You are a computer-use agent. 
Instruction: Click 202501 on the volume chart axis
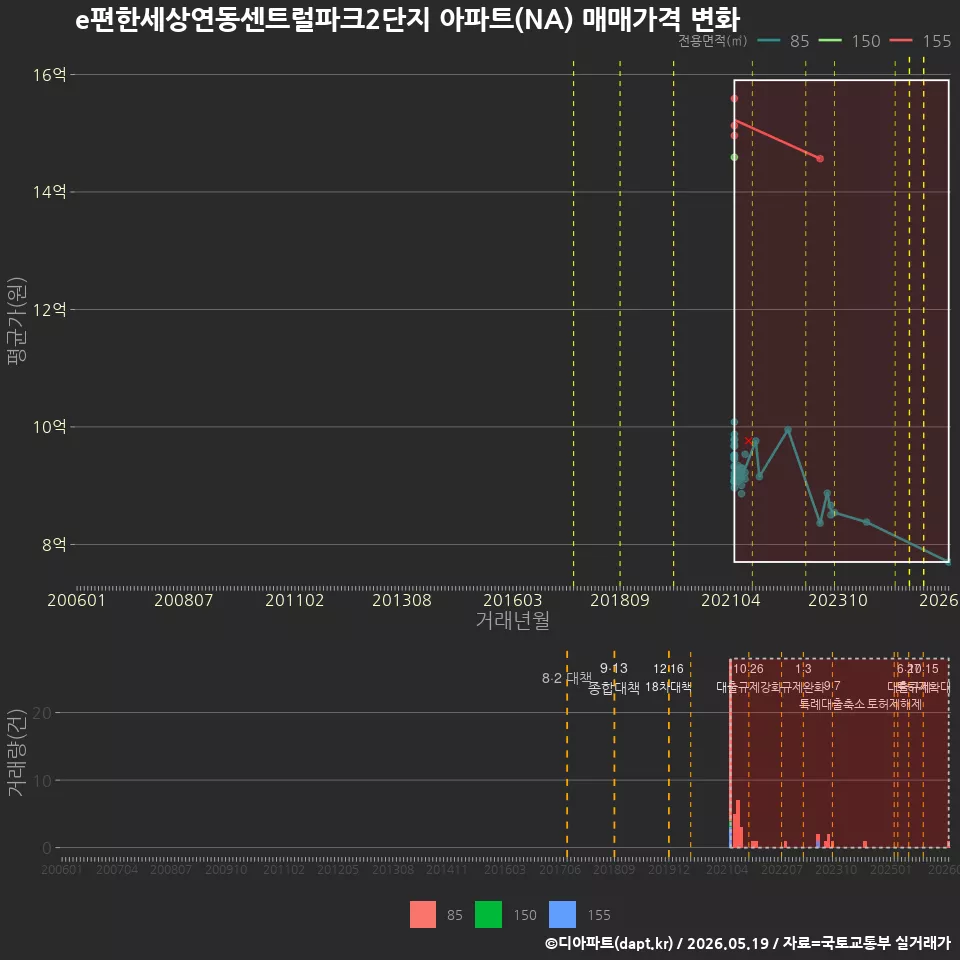click(891, 869)
